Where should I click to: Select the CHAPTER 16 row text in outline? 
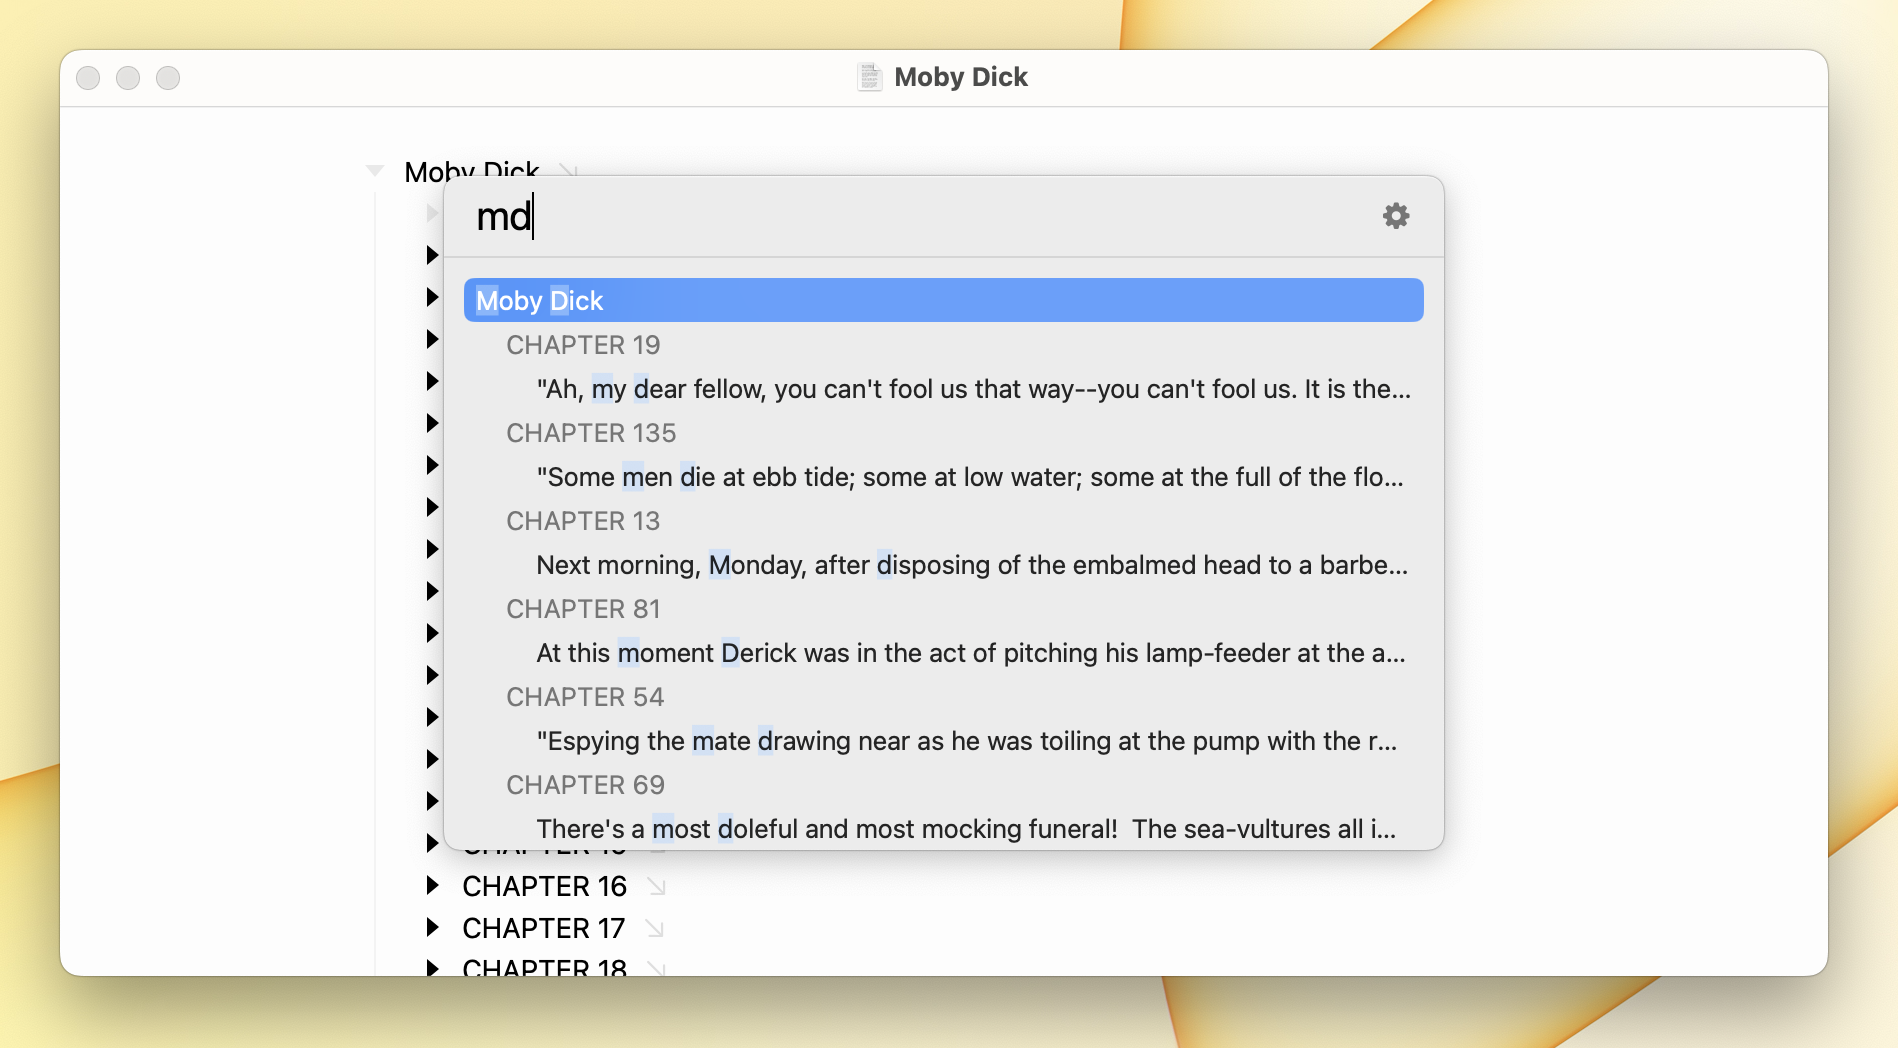click(x=544, y=886)
